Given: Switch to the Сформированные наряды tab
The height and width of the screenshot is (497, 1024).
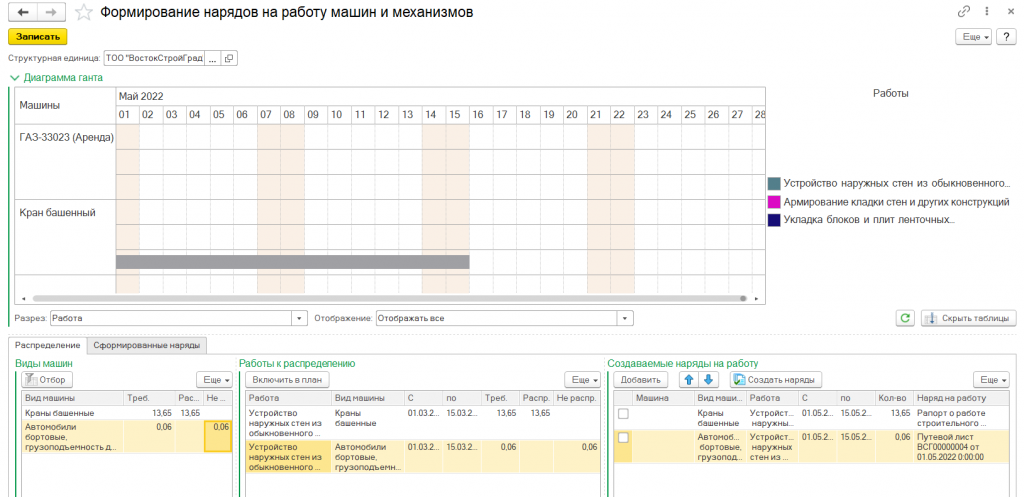Looking at the screenshot, I should click(147, 345).
